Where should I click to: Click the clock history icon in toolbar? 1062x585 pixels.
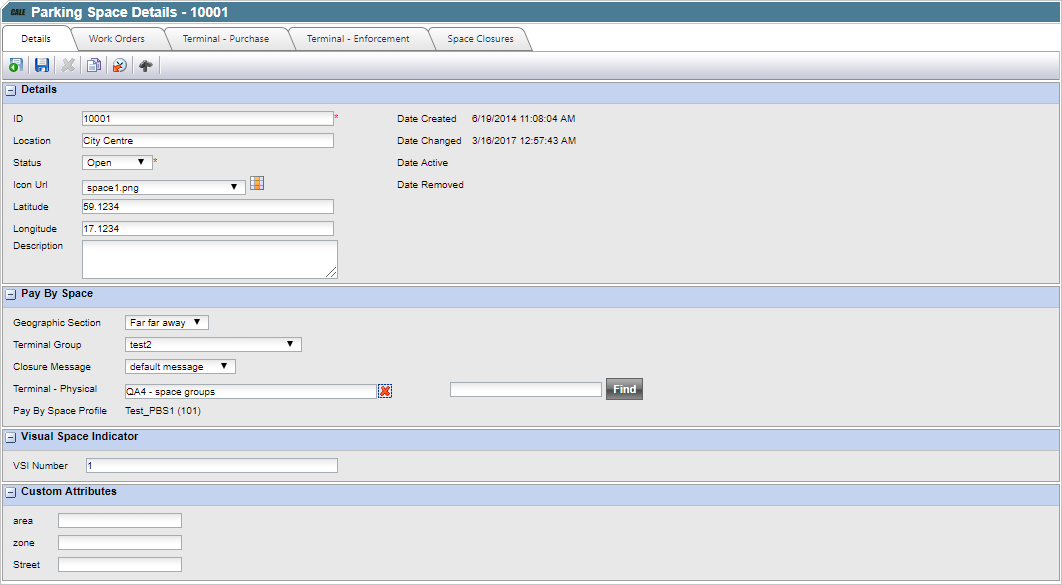[120, 66]
